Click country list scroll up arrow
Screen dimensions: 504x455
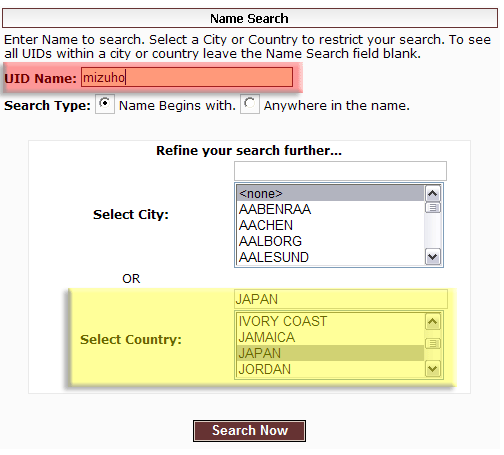pos(433,322)
